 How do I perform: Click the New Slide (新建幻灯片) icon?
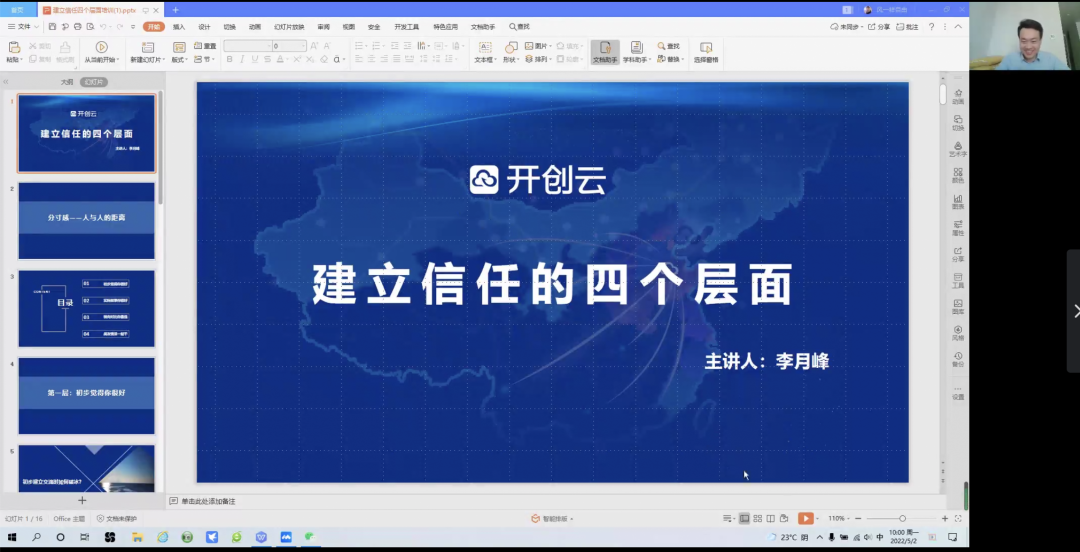pyautogui.click(x=147, y=47)
